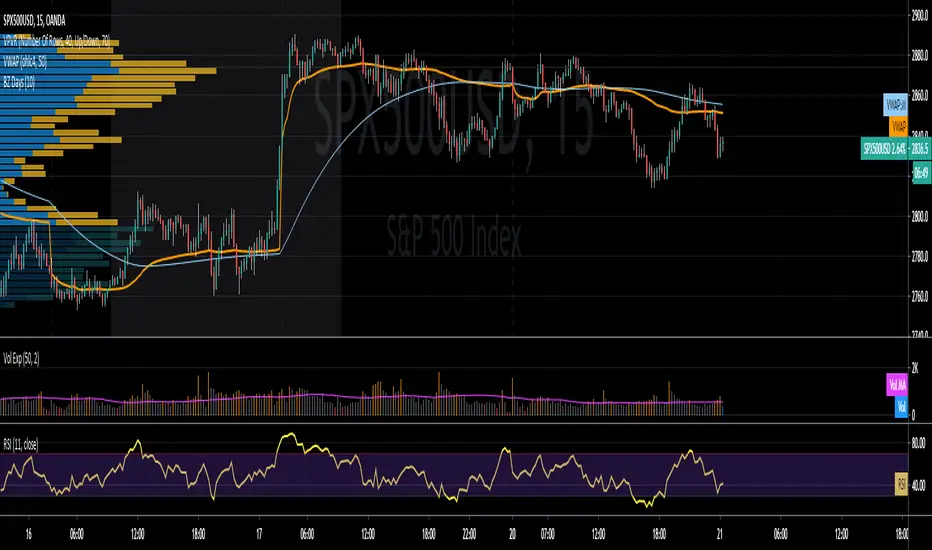Click the blue Vol scale label
This screenshot has height=550, width=932.
click(x=901, y=407)
